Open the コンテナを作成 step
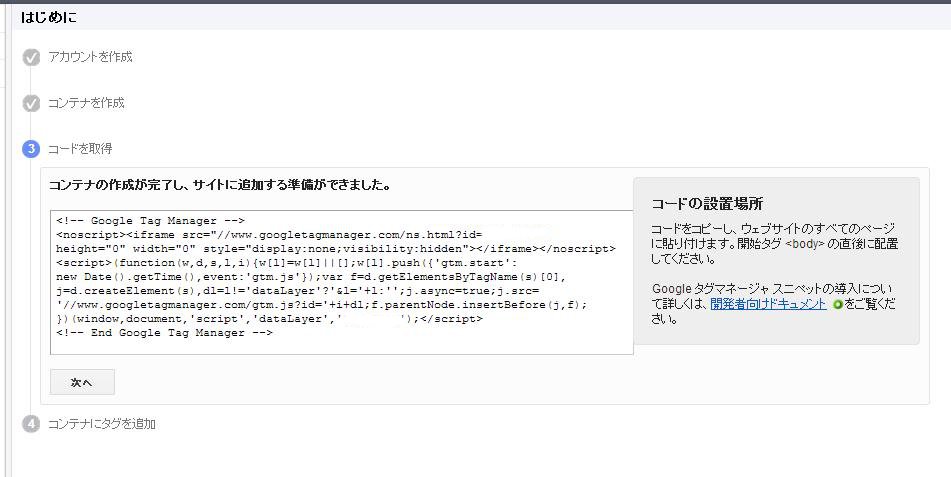951x477 pixels. [87, 103]
